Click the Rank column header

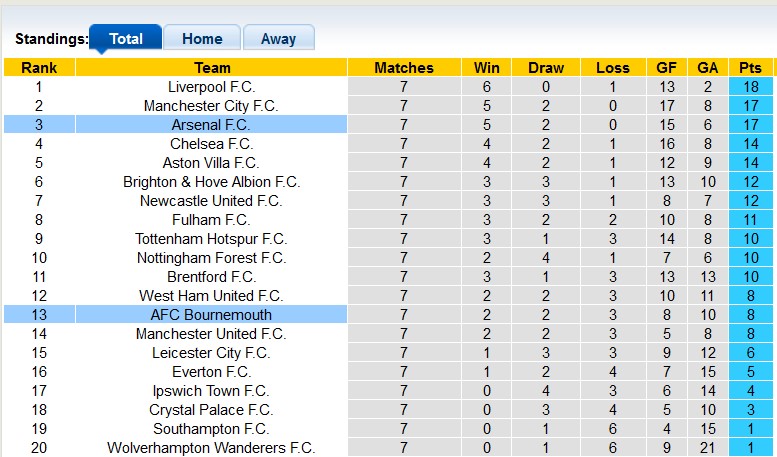pos(39,68)
